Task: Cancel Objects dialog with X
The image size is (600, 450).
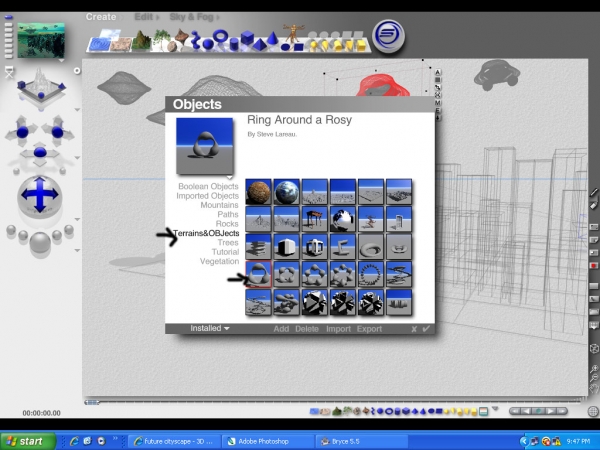Action: (414, 329)
